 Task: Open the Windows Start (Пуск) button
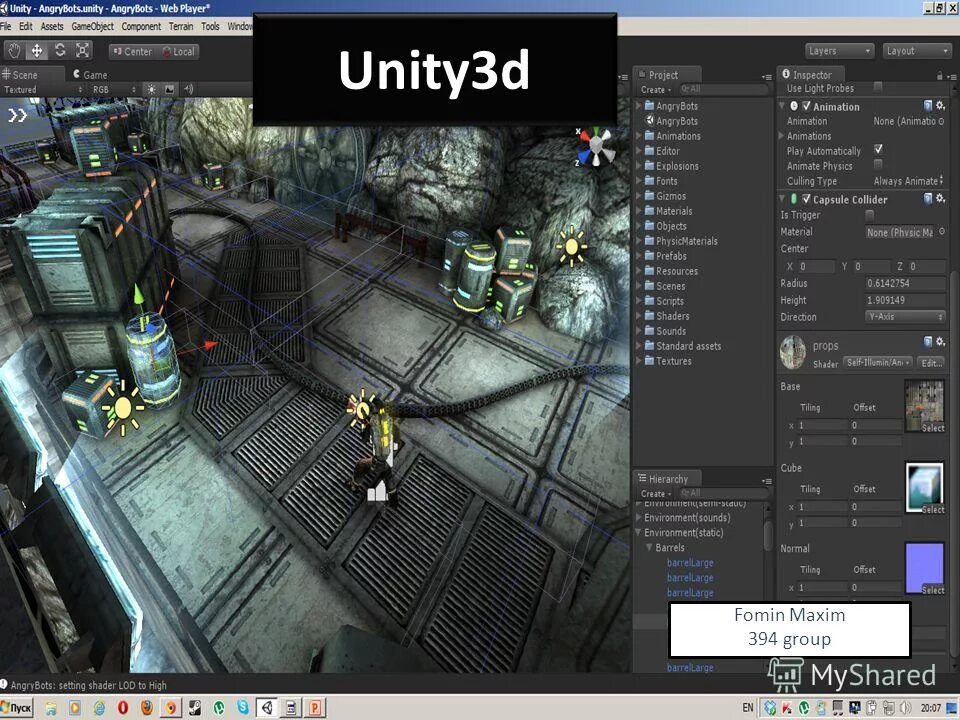coord(17,708)
